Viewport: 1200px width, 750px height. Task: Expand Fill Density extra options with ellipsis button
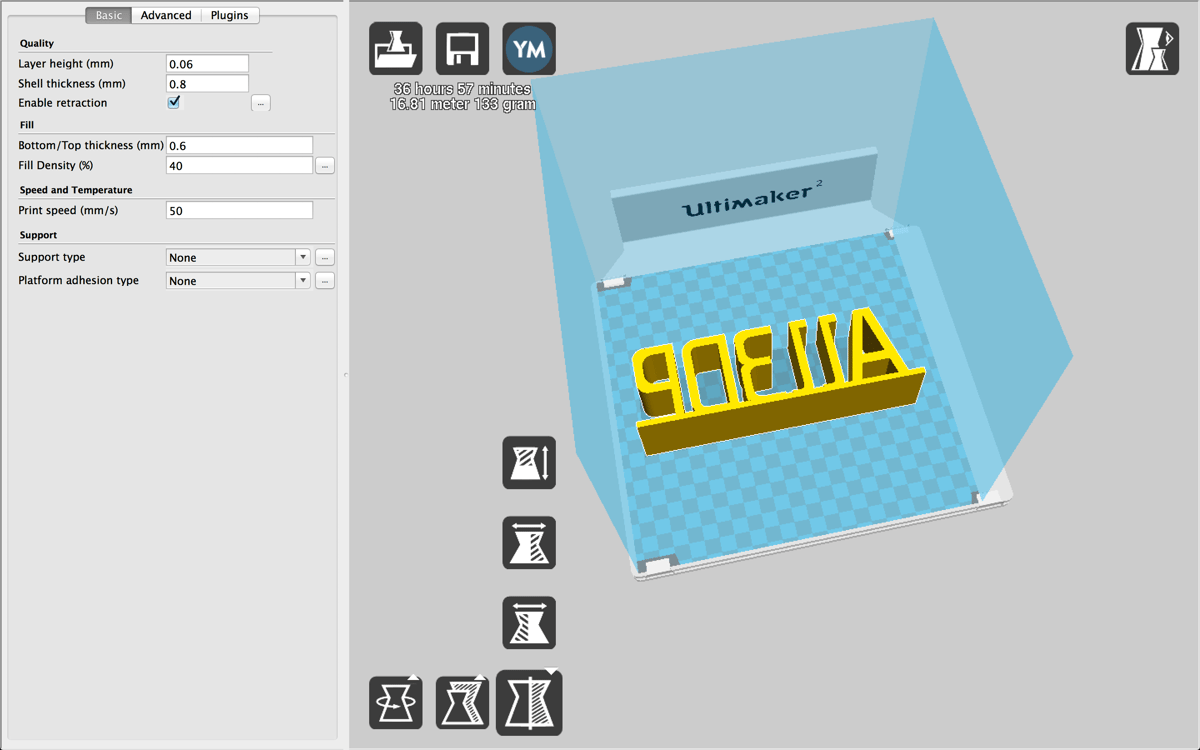point(324,165)
